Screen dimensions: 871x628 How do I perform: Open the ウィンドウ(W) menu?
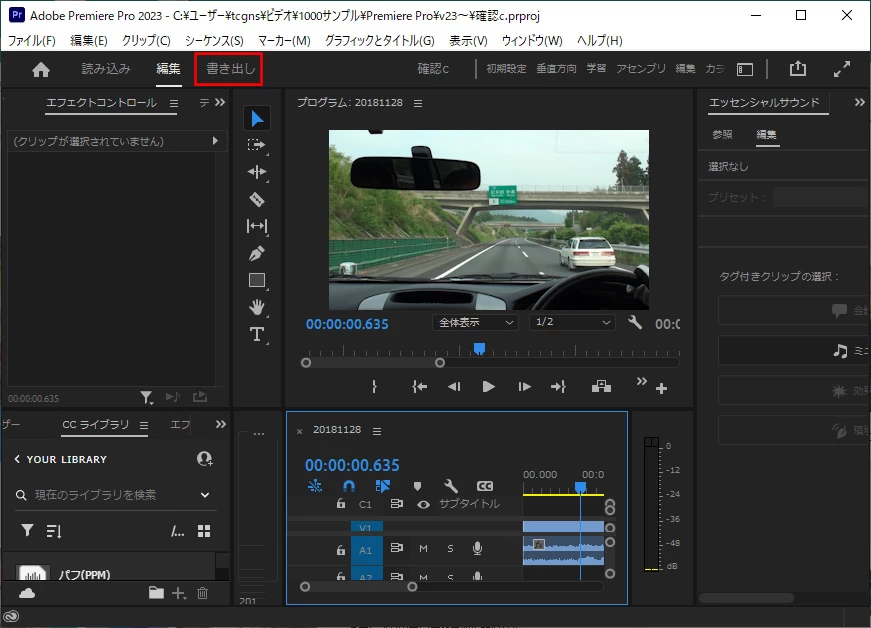[x=532, y=41]
